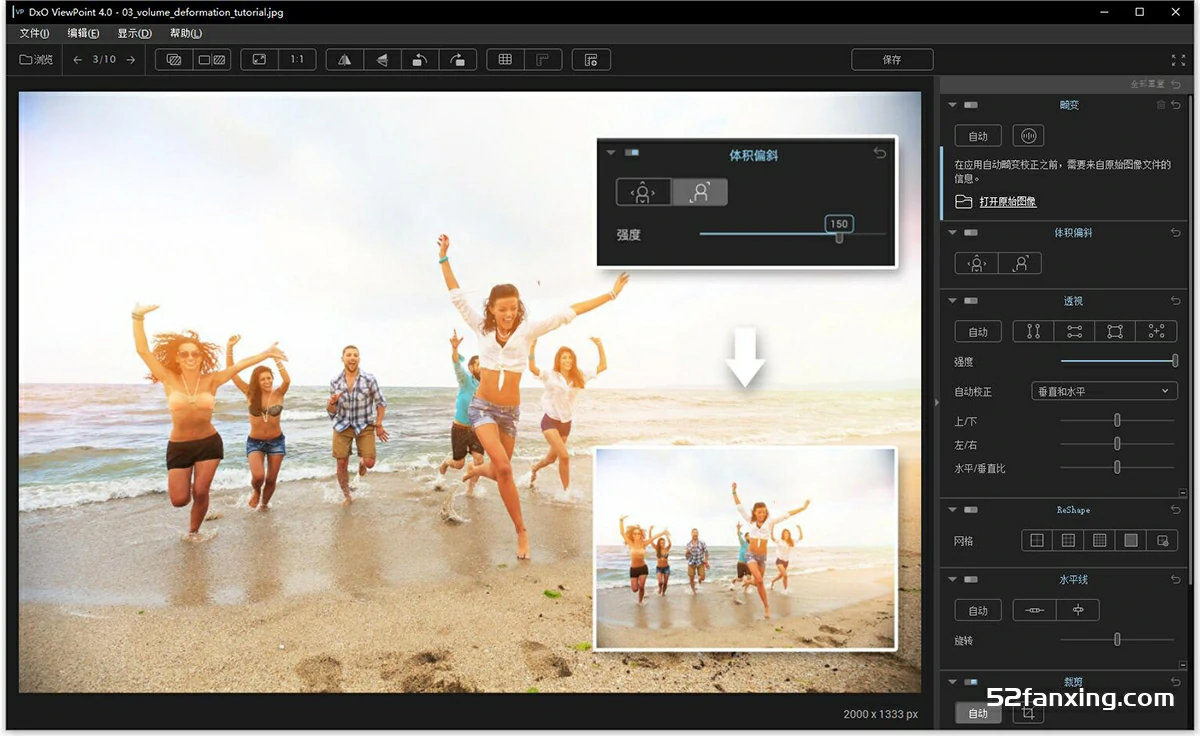Viewport: 1200px width, 736px height.
Task: Hide the right side panel with the edge arrow
Action: [x=936, y=402]
